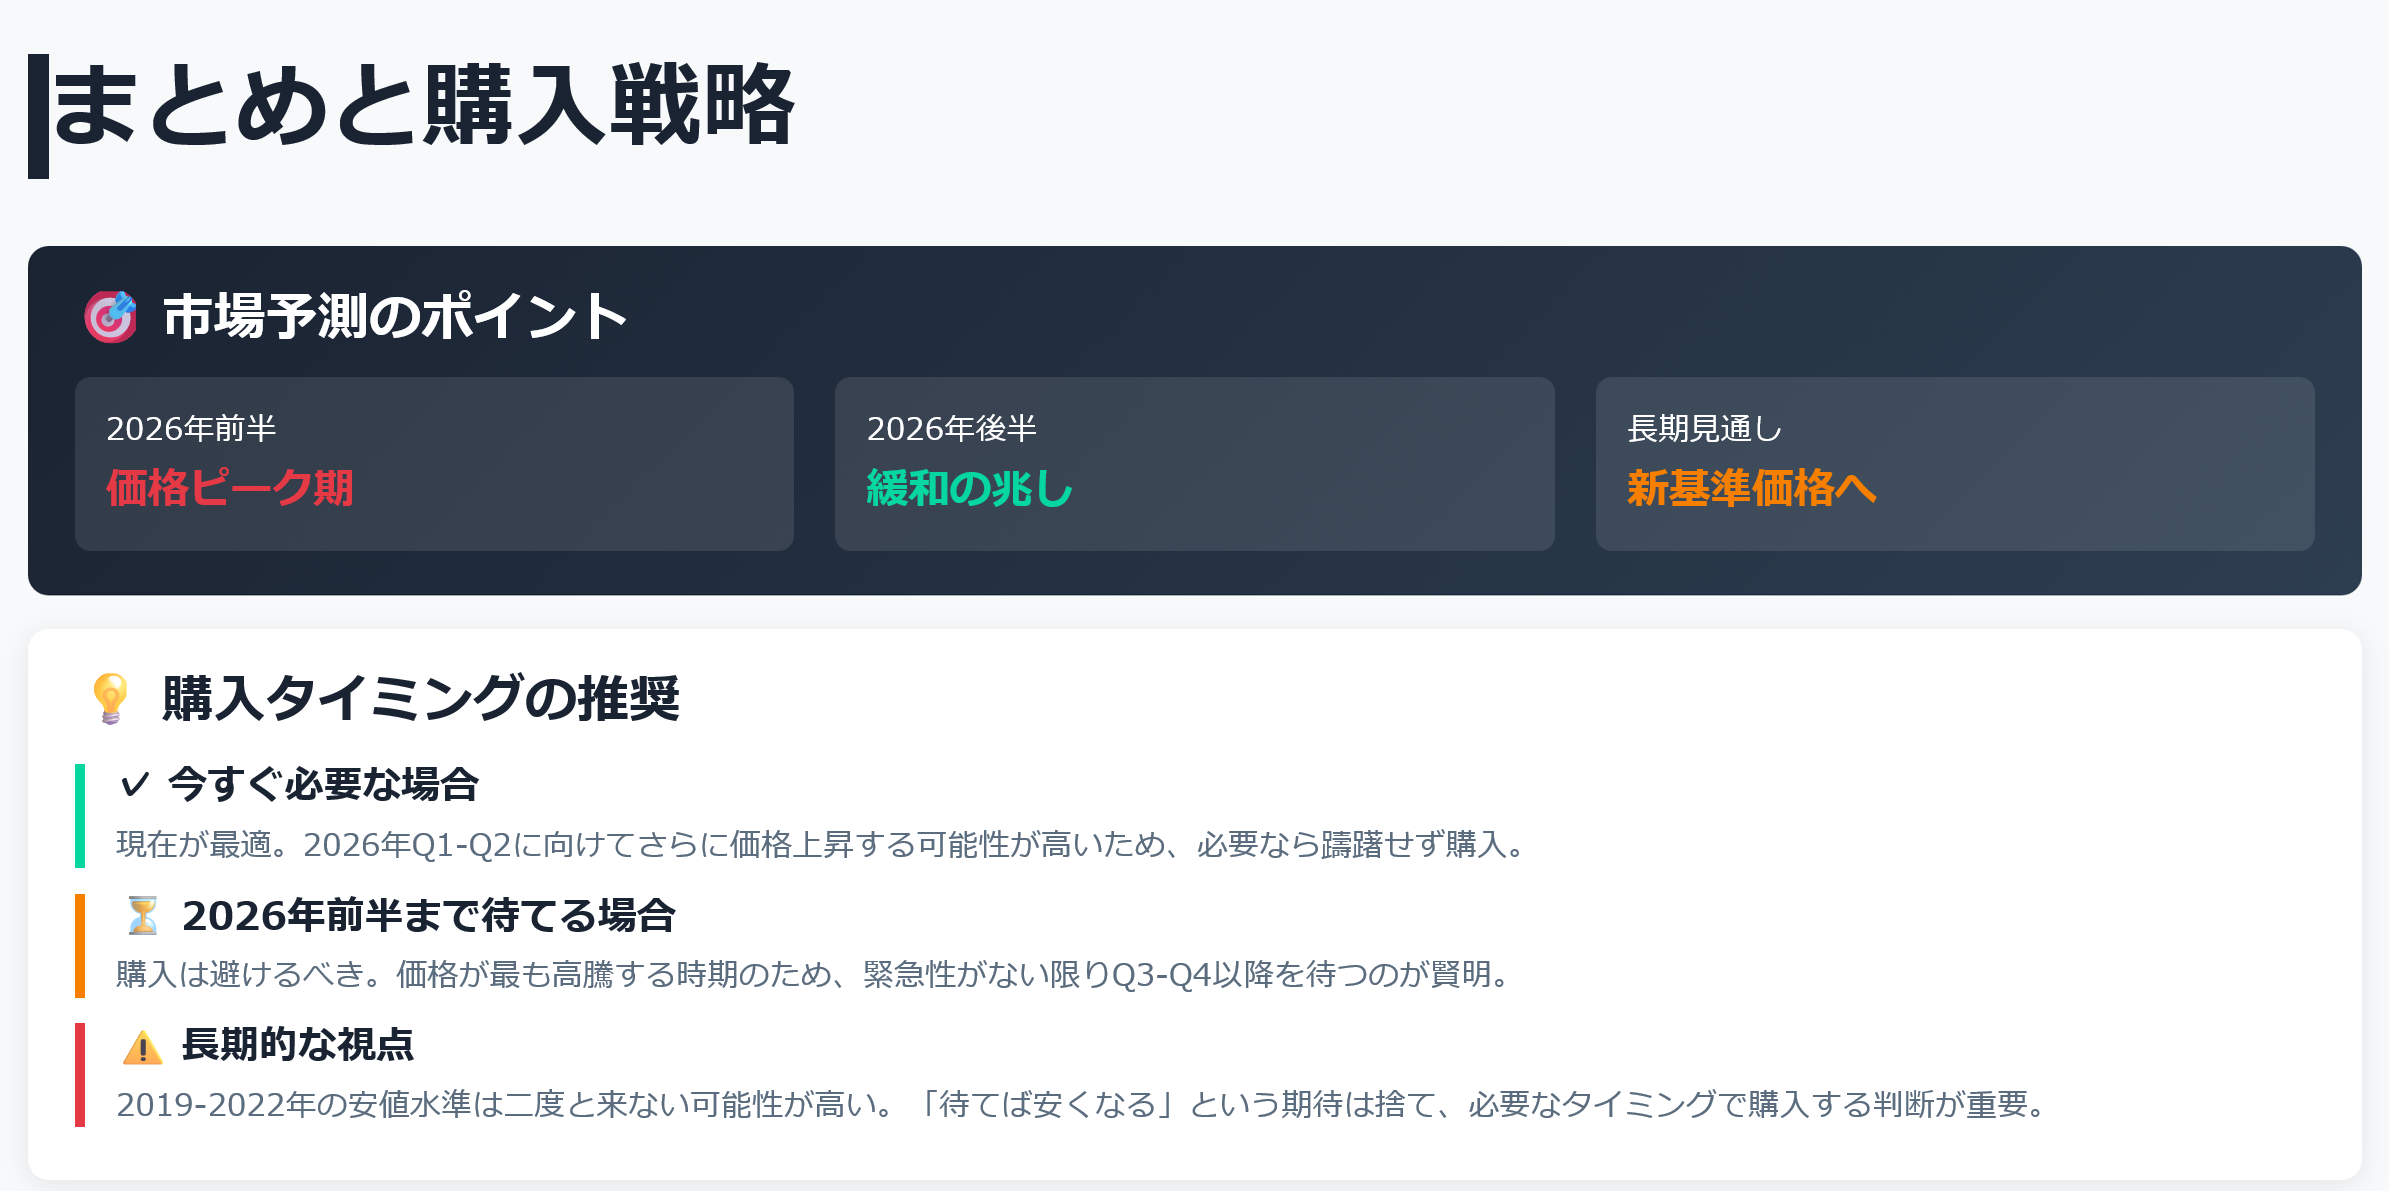2389x1191 pixels.
Task: Select the 2026年前半 label in the first card
Action: (191, 429)
